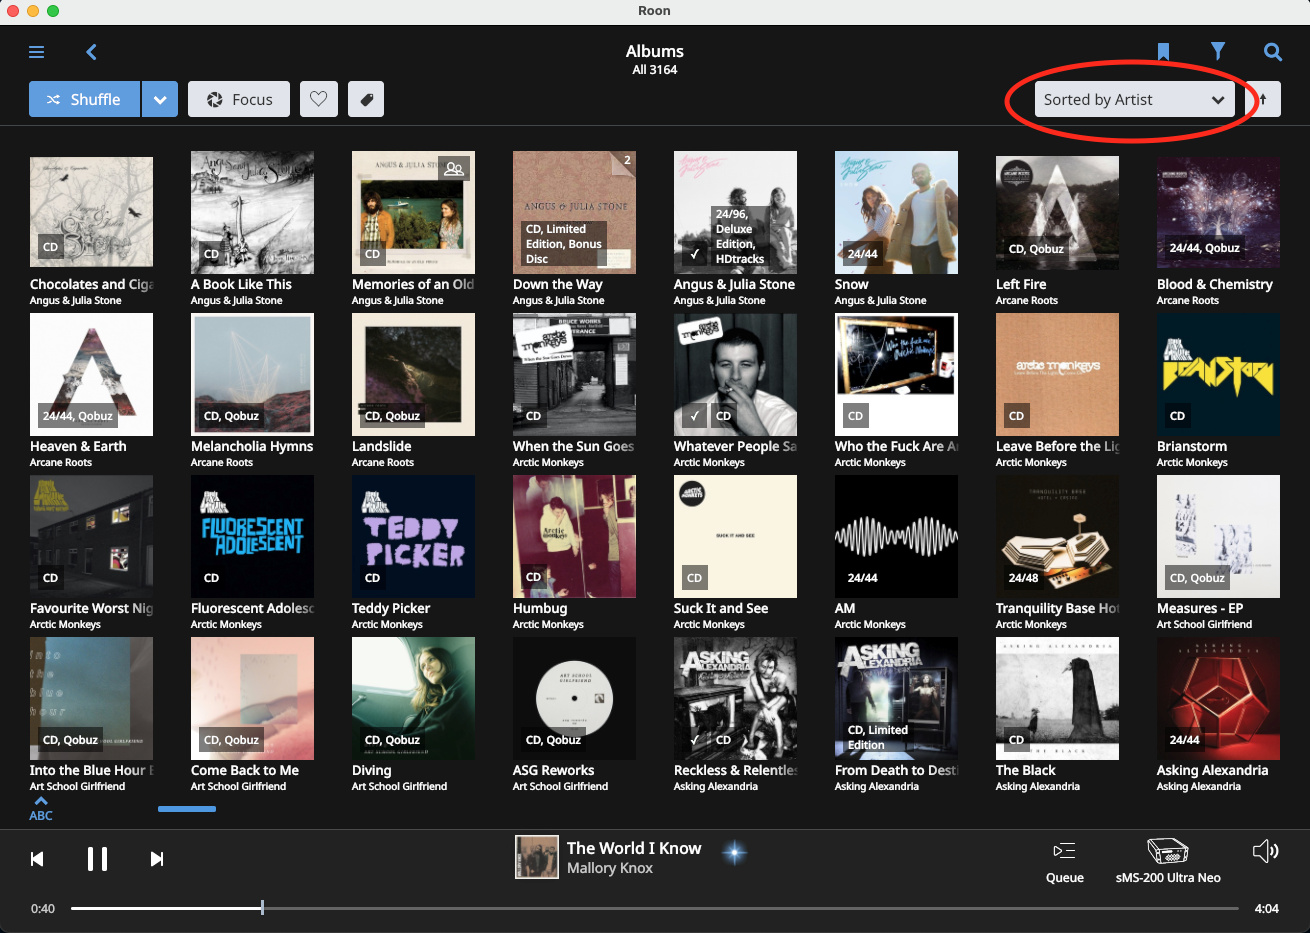Screen dimensions: 1310x933
Task: Open A Book Like This album
Action: click(x=252, y=212)
